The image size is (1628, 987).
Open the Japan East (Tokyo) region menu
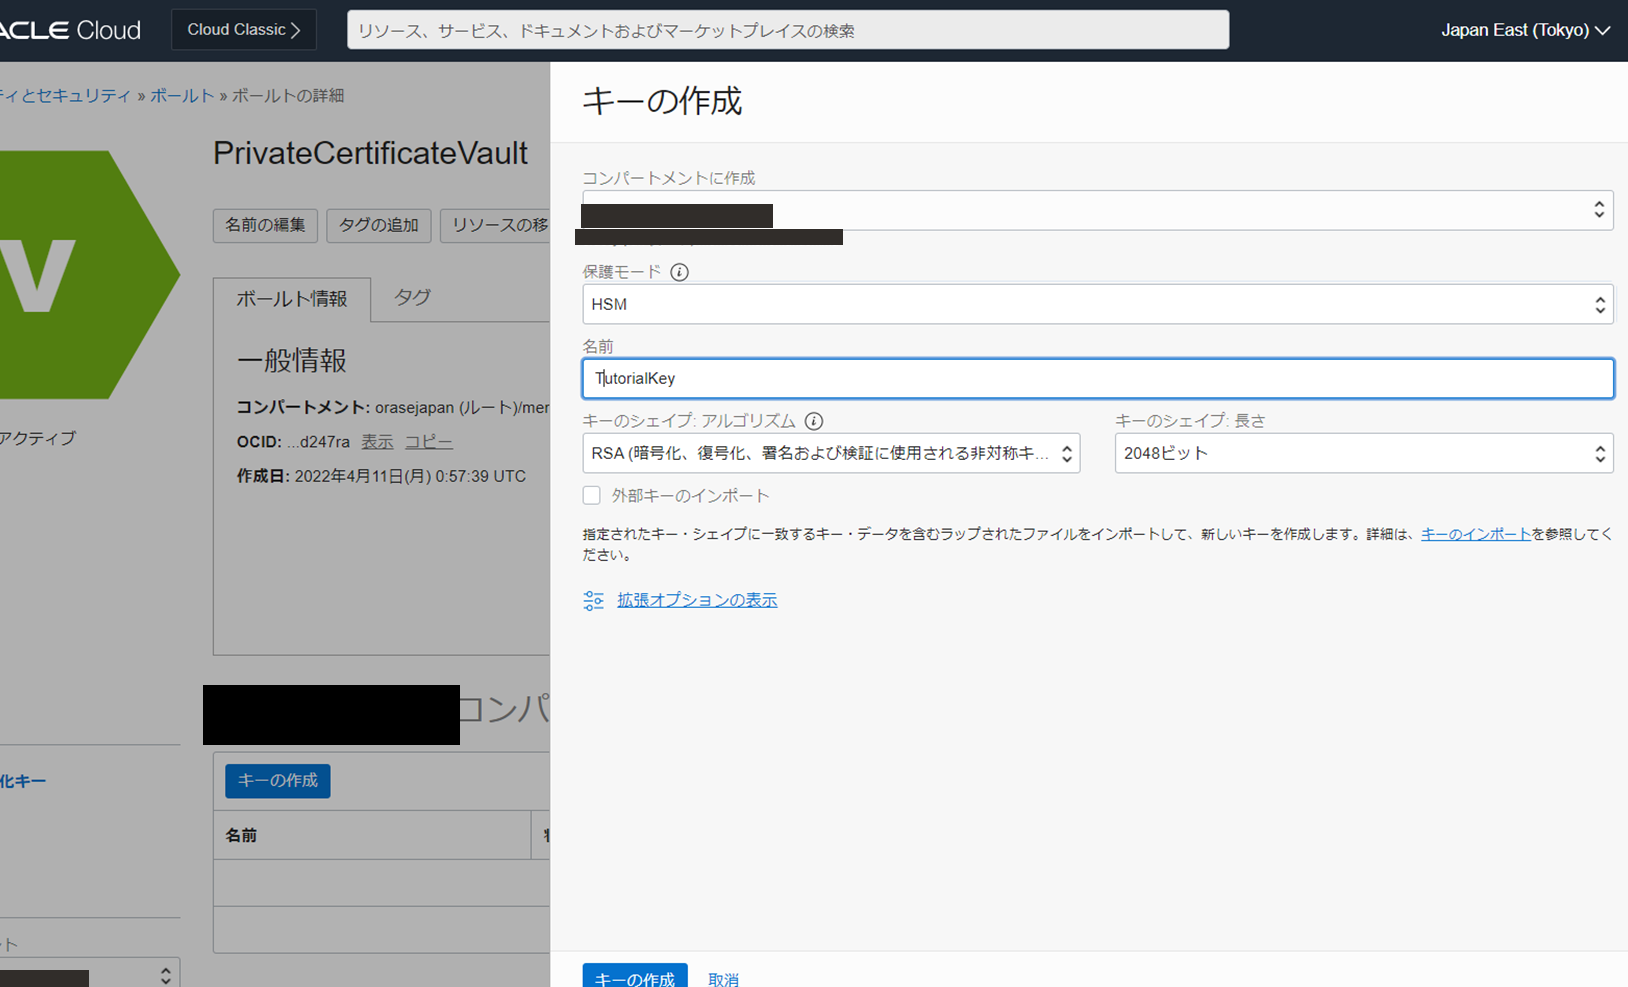click(1524, 30)
